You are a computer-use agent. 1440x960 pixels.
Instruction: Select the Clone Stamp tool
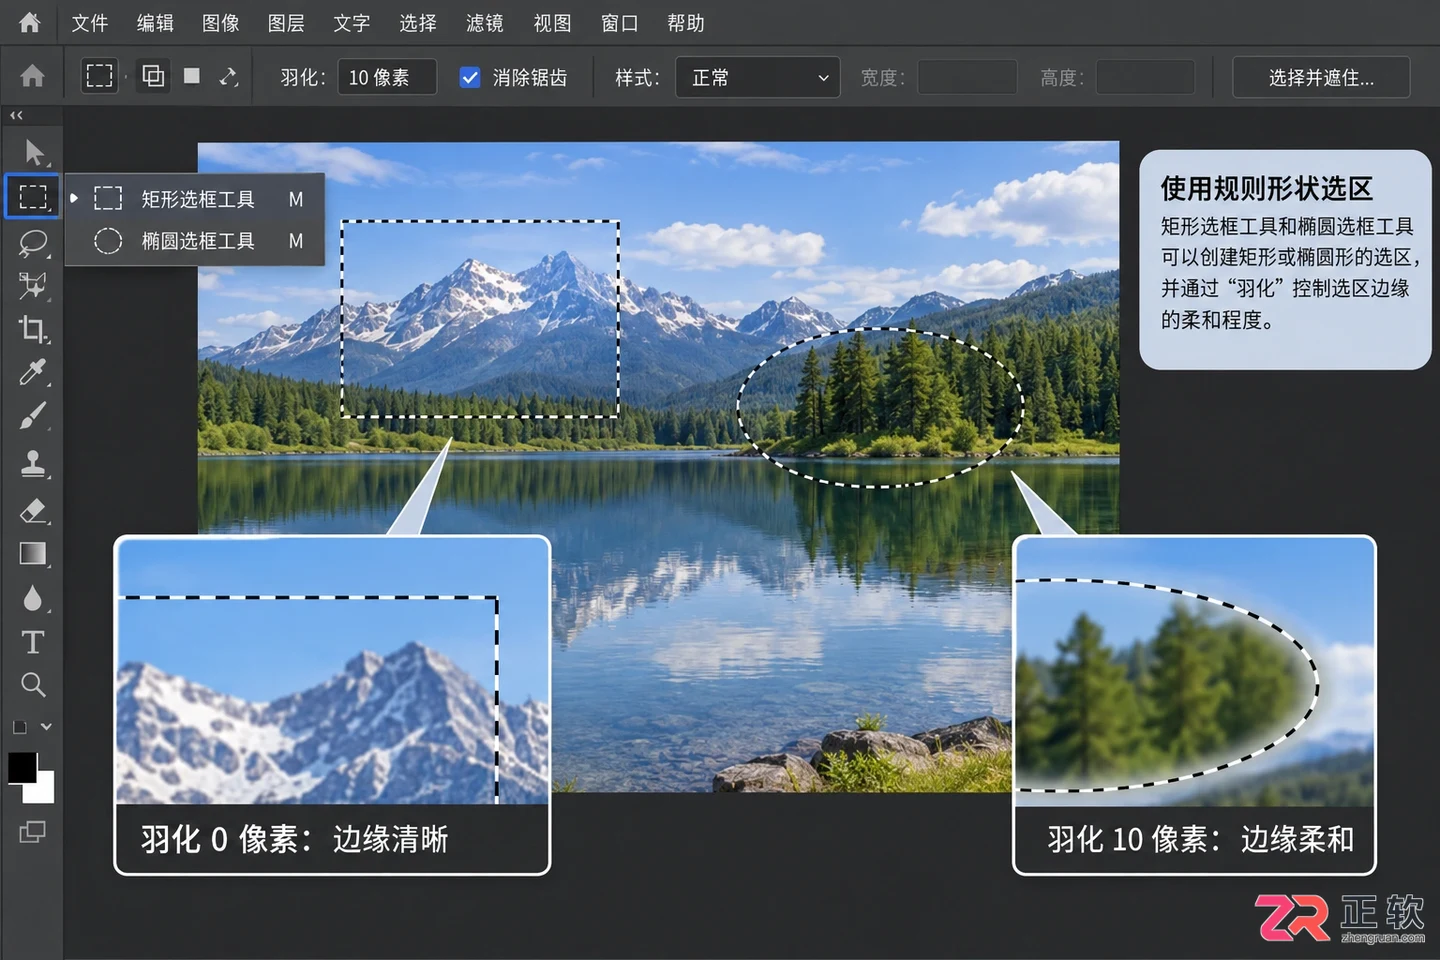(x=33, y=463)
